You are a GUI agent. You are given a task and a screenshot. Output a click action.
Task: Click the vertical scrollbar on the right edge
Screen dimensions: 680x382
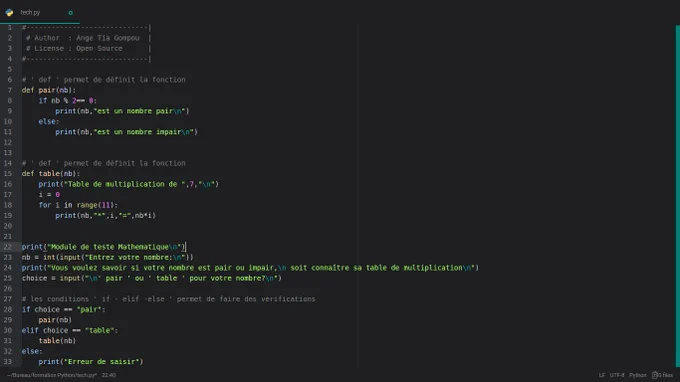(x=677, y=195)
